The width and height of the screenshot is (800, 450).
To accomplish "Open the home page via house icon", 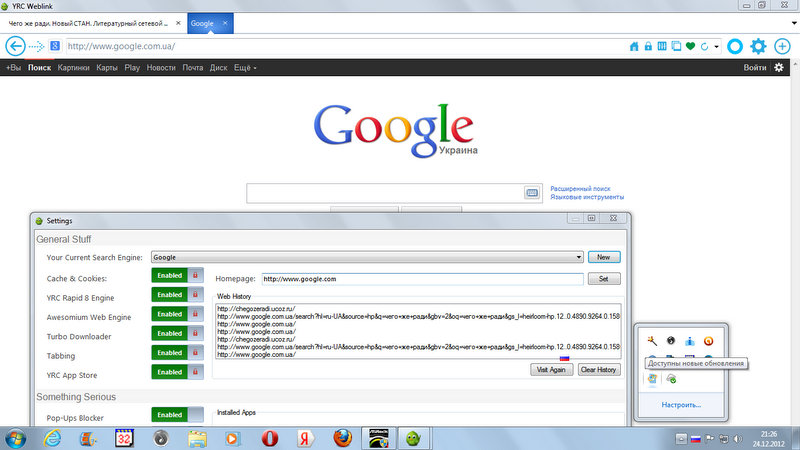I will [634, 46].
